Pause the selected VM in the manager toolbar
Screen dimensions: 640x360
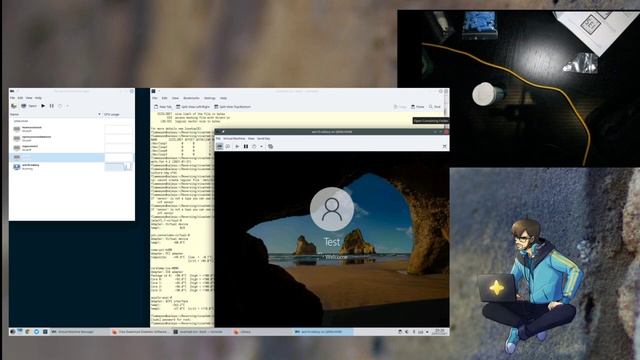pyautogui.click(x=51, y=106)
